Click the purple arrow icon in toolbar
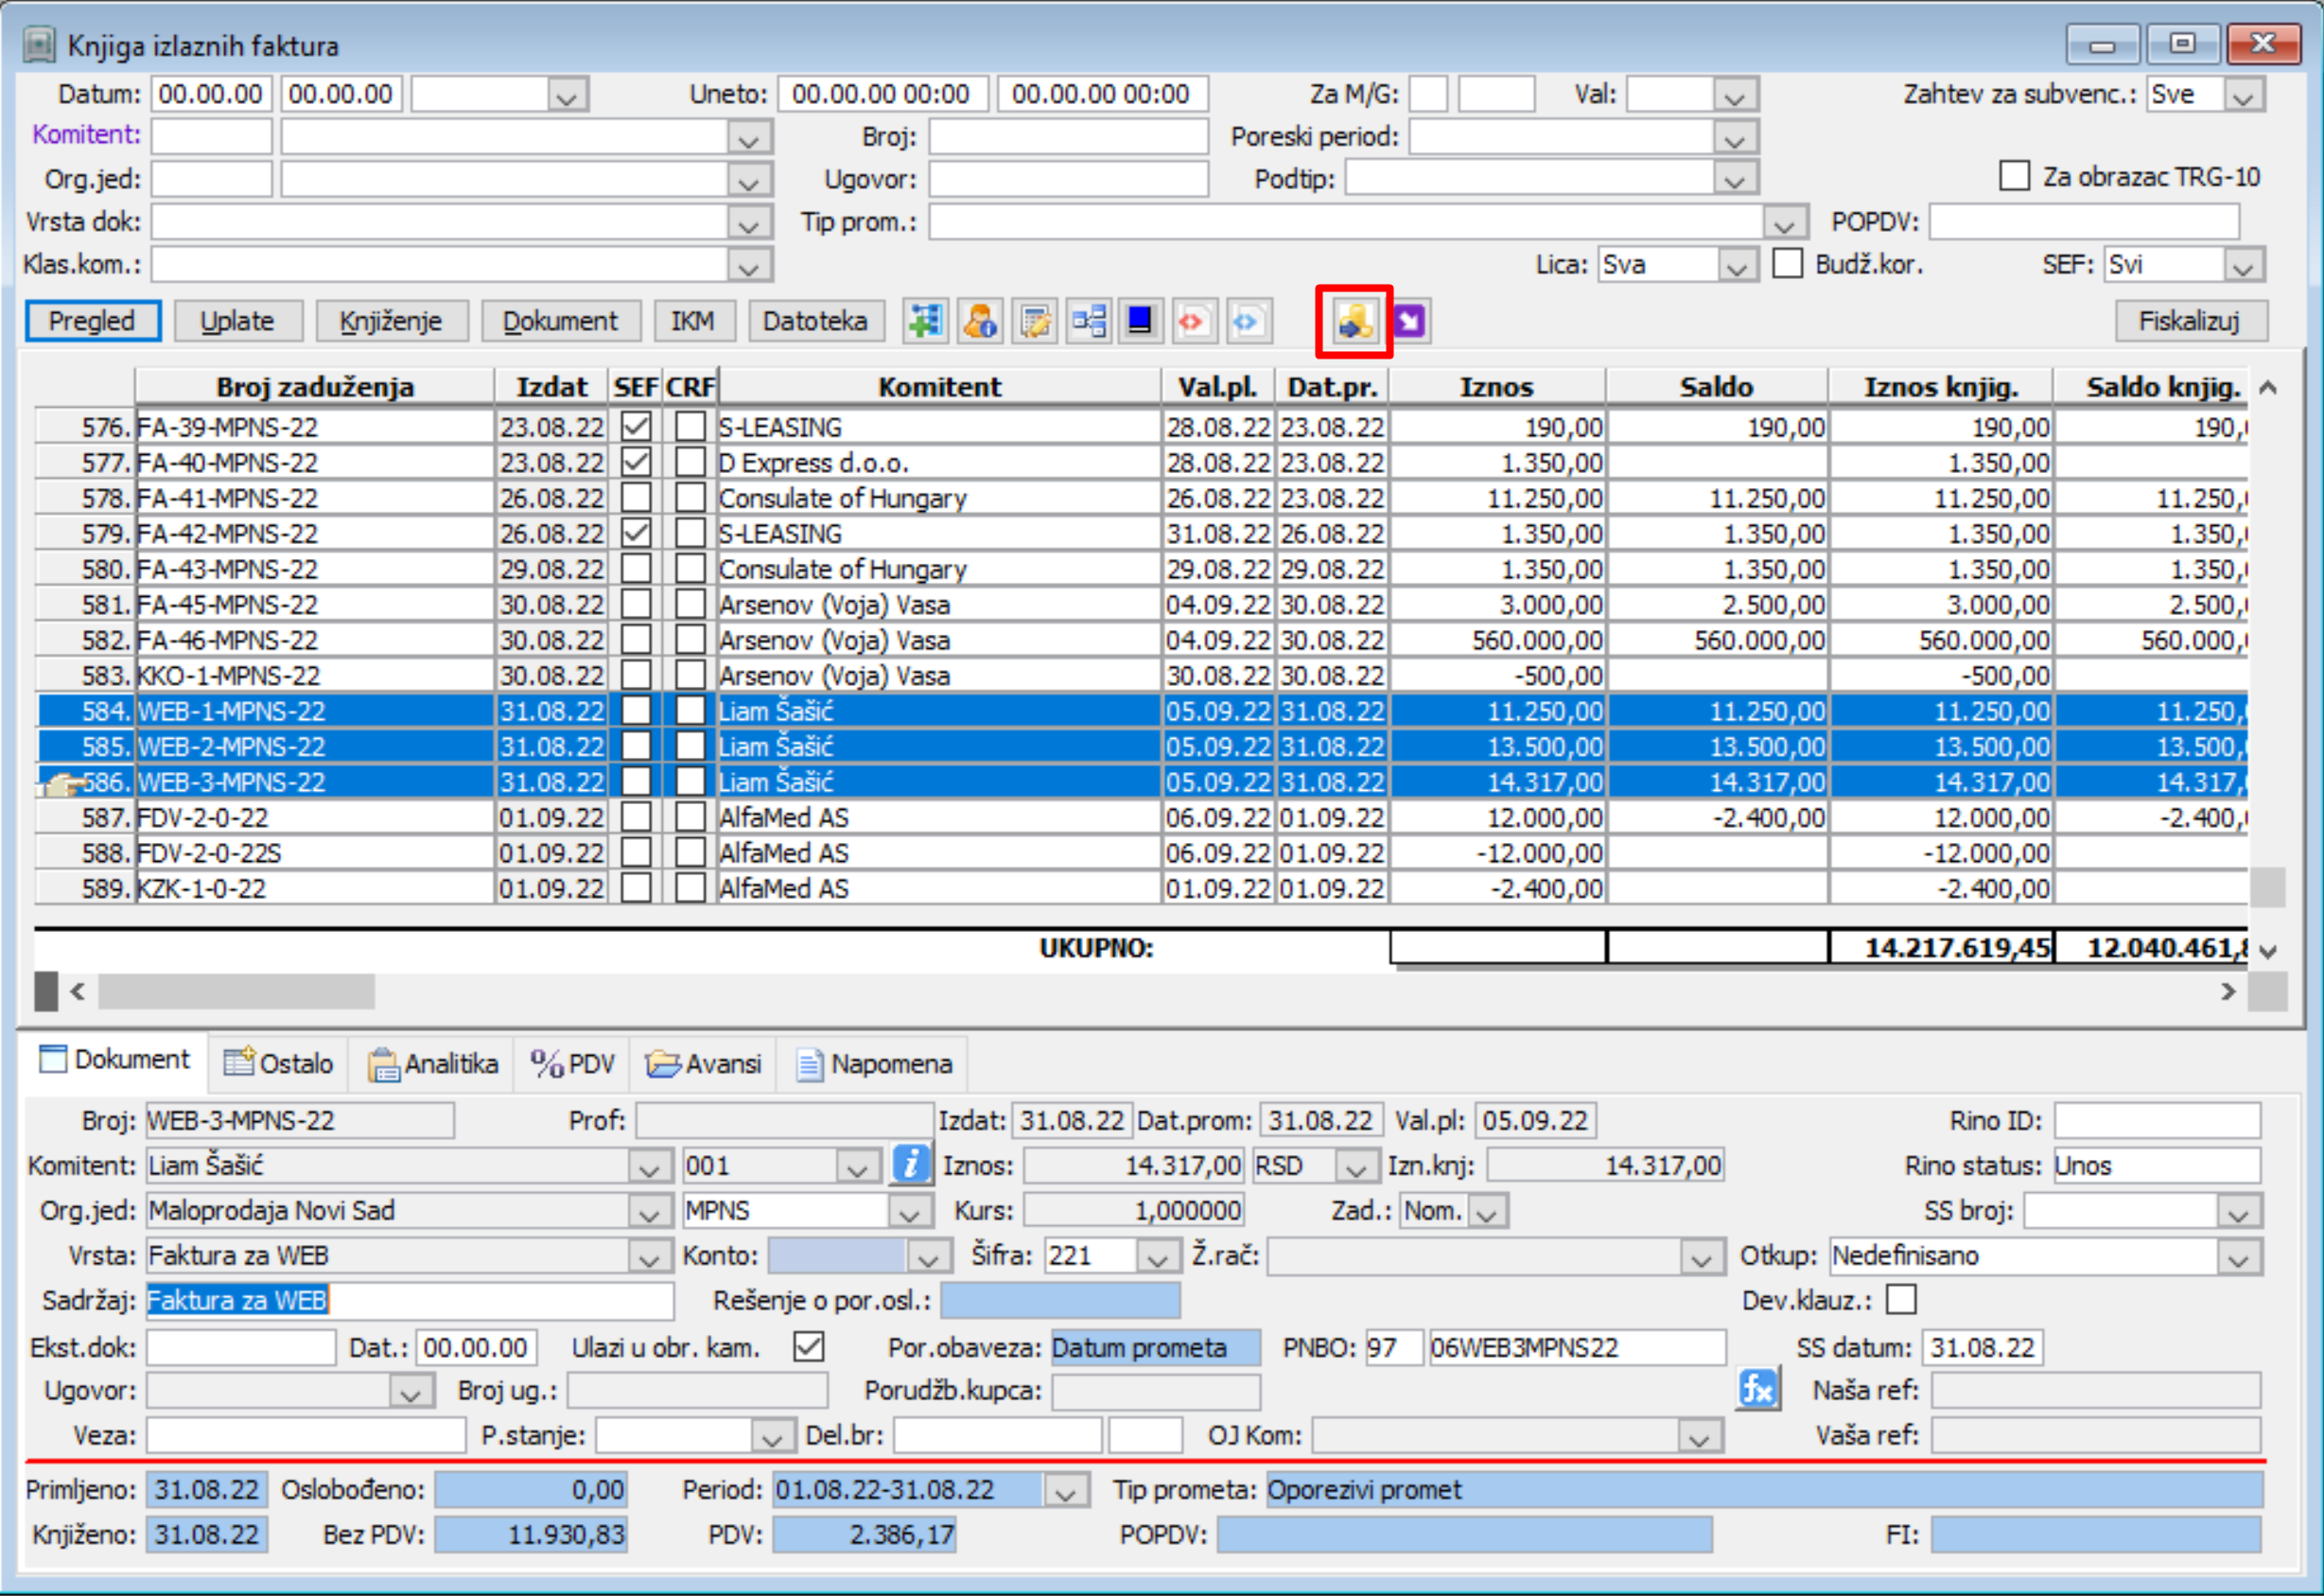This screenshot has width=2324, height=1596. (x=1410, y=321)
